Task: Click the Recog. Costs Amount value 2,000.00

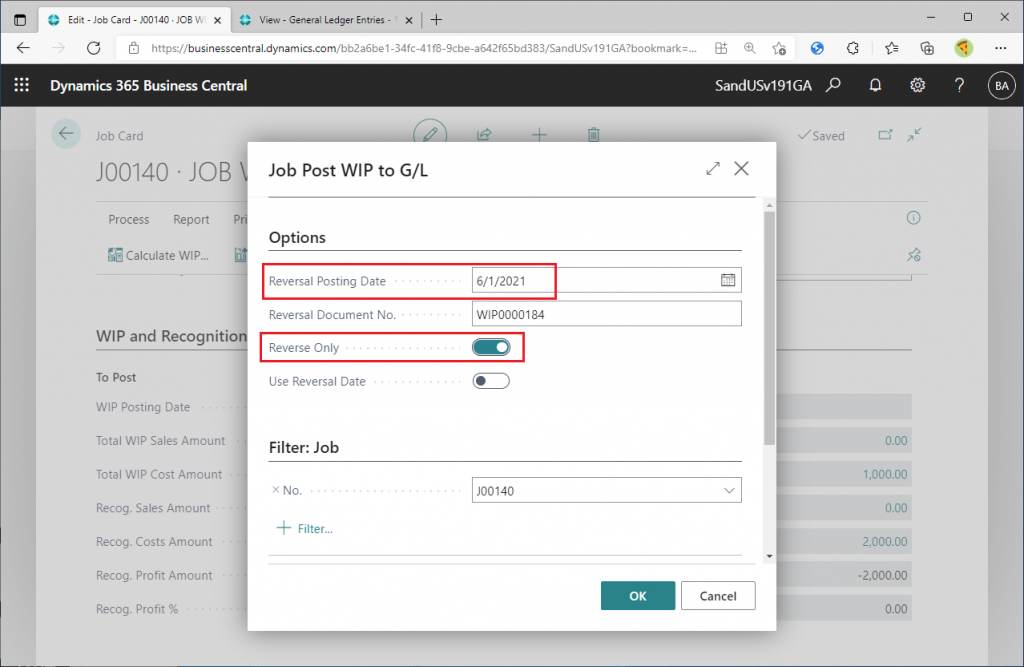Action: coord(884,542)
